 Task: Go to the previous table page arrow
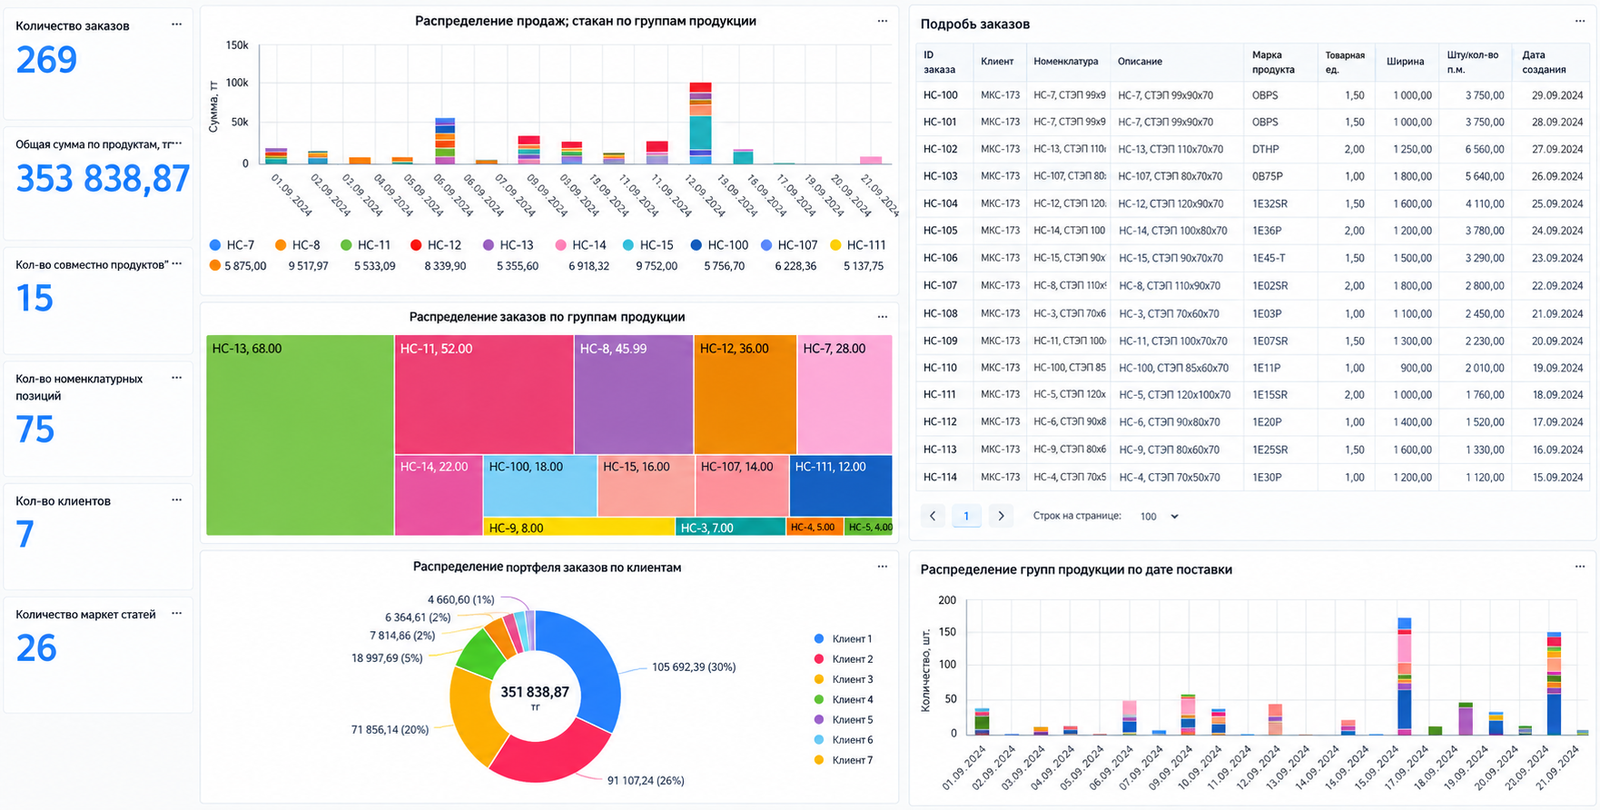coord(933,516)
